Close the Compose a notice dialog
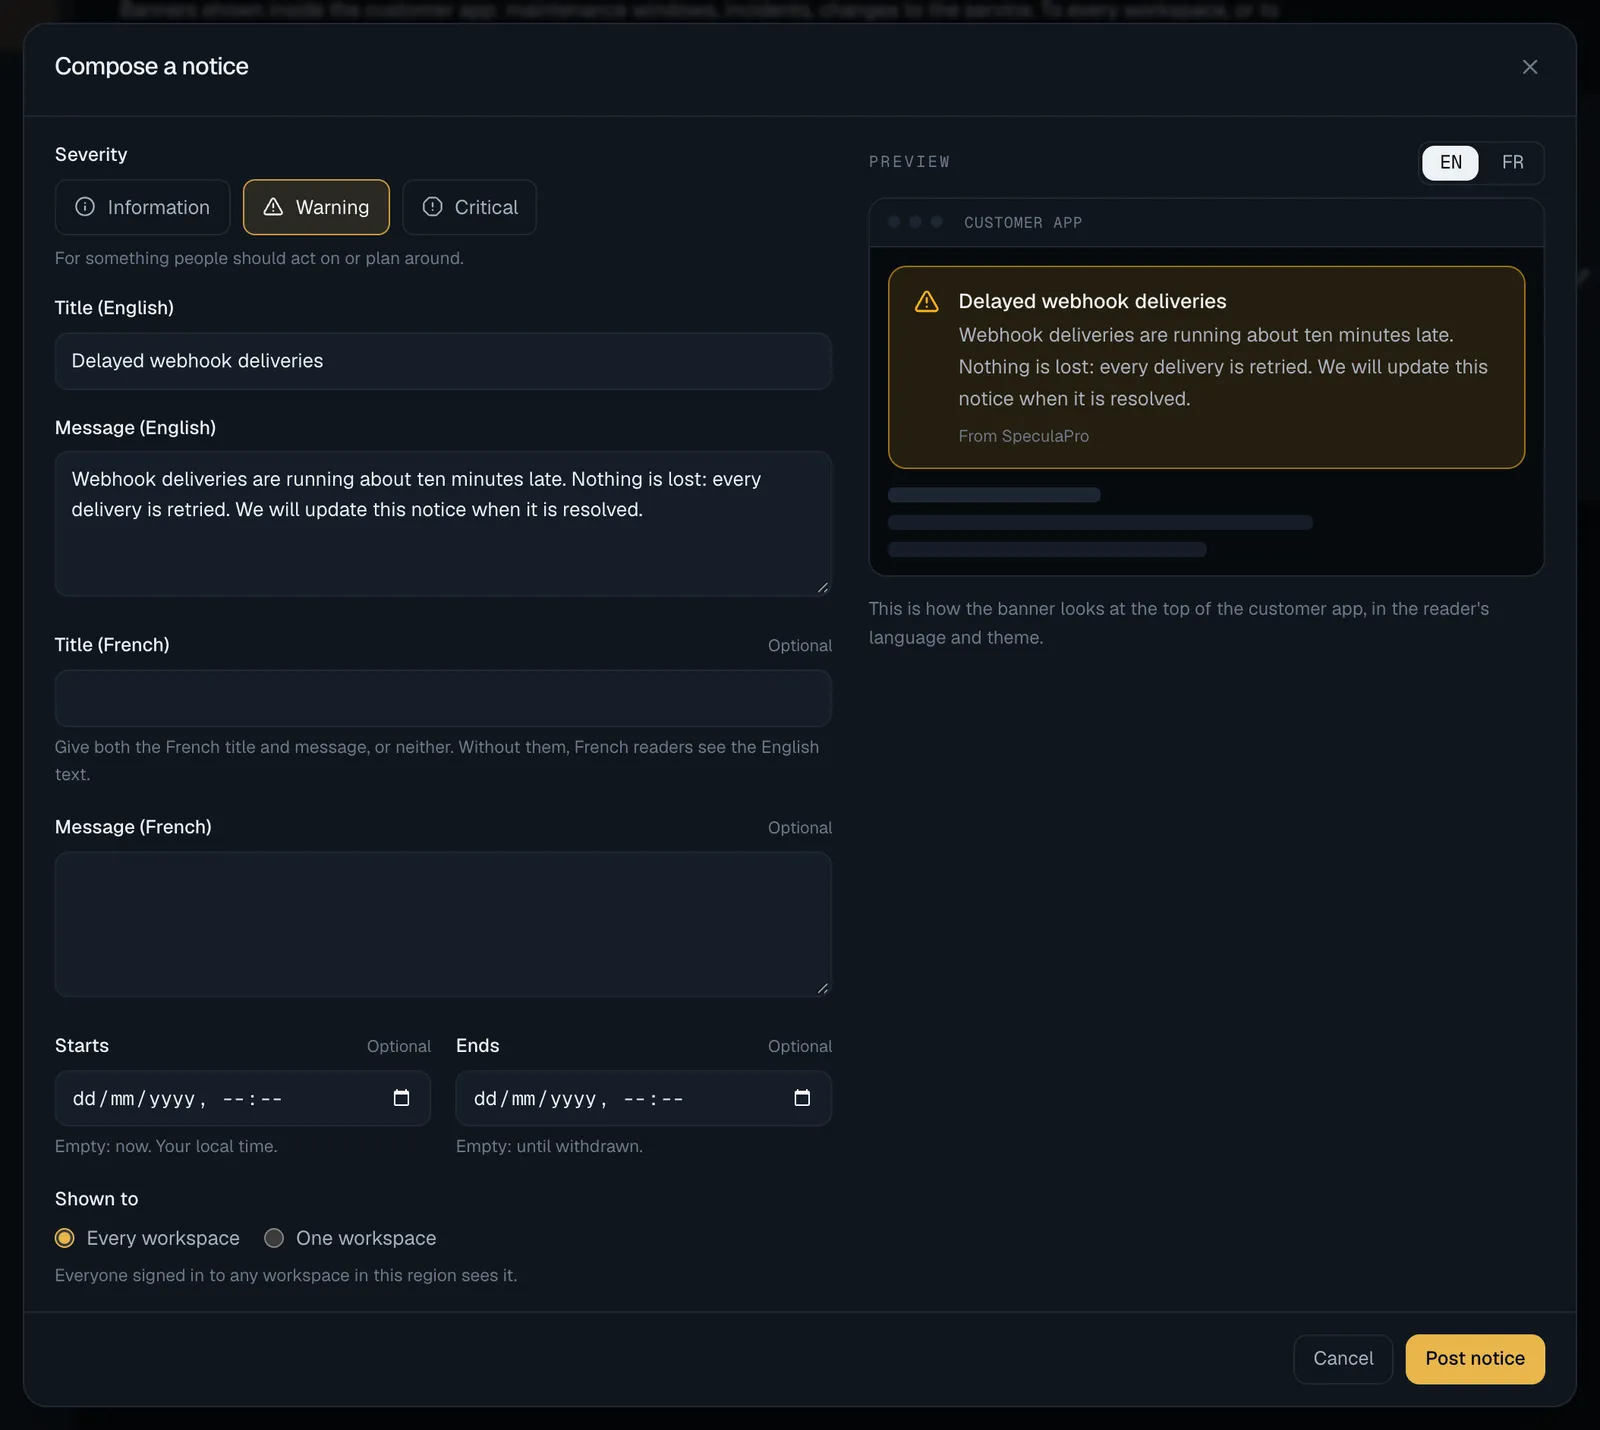 coord(1529,67)
